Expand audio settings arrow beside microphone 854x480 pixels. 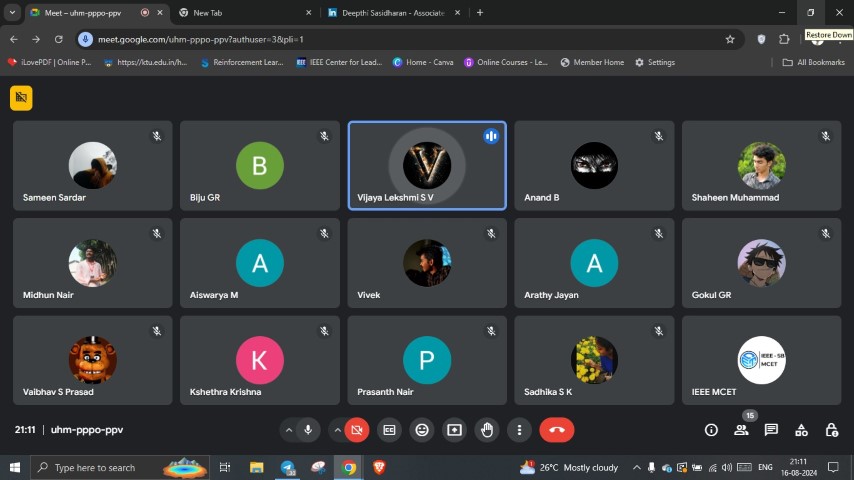(x=289, y=430)
